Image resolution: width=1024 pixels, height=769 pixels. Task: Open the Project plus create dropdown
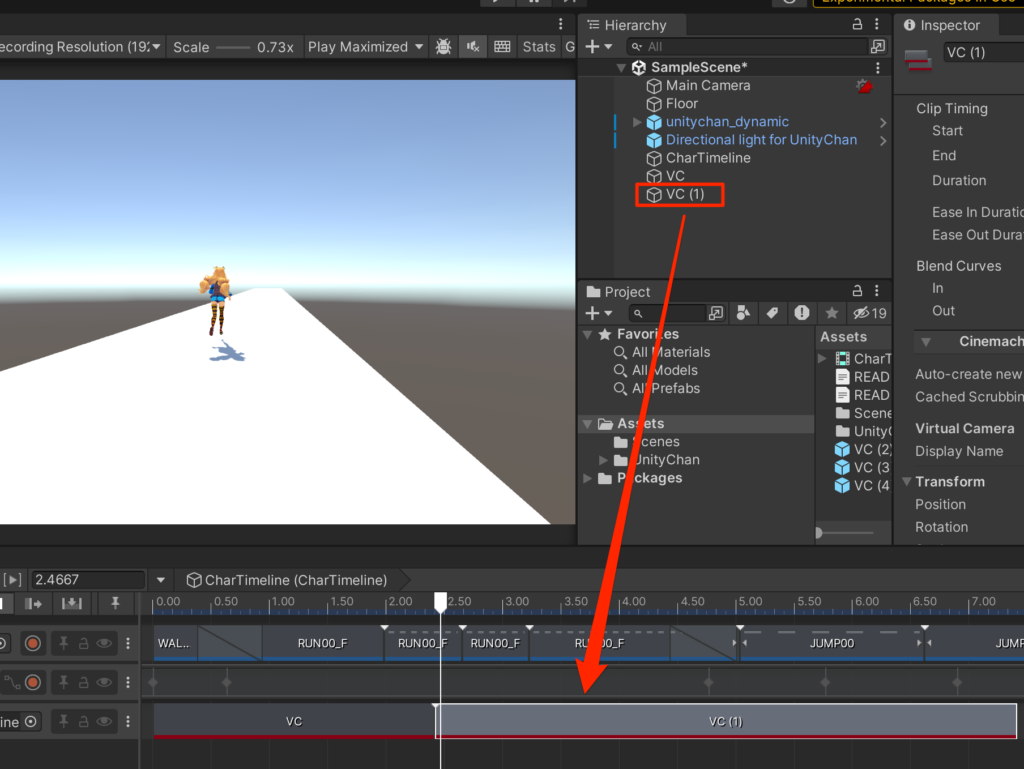click(x=599, y=313)
